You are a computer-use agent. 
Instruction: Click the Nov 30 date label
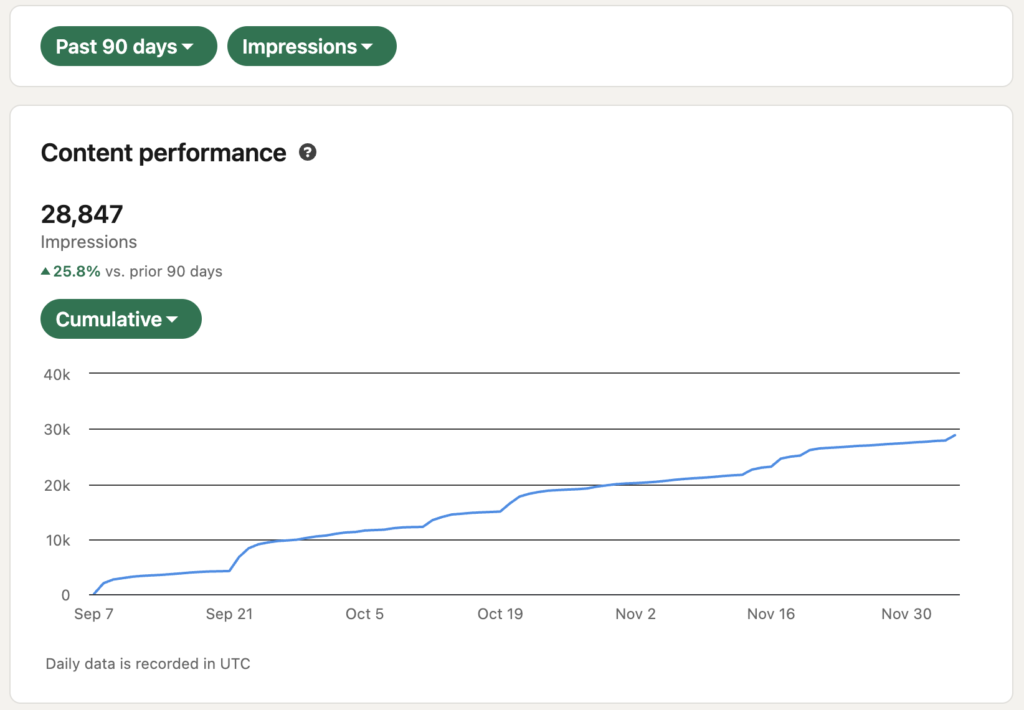(x=907, y=614)
